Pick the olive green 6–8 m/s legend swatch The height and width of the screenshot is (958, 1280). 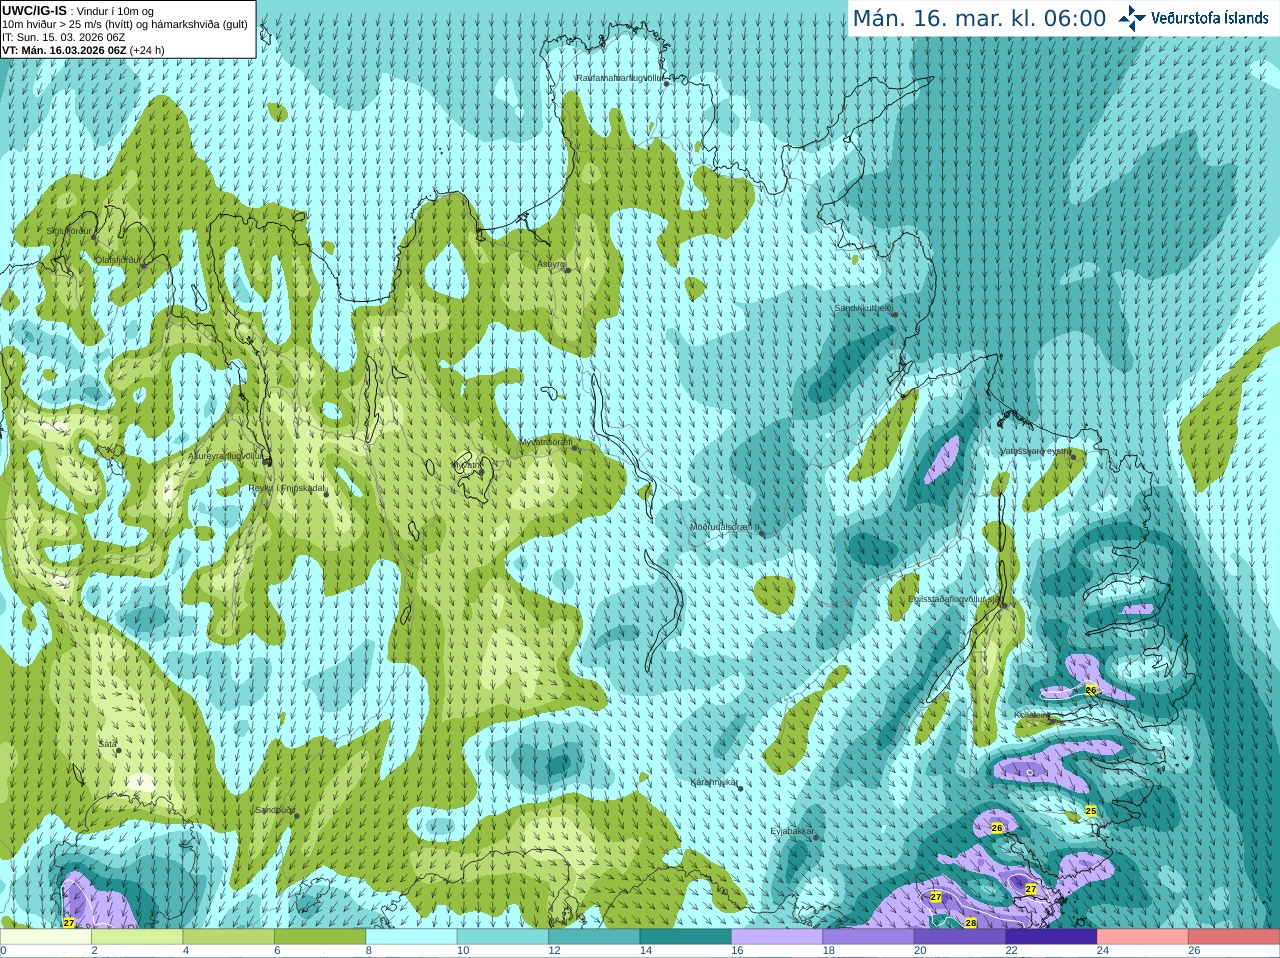click(320, 937)
